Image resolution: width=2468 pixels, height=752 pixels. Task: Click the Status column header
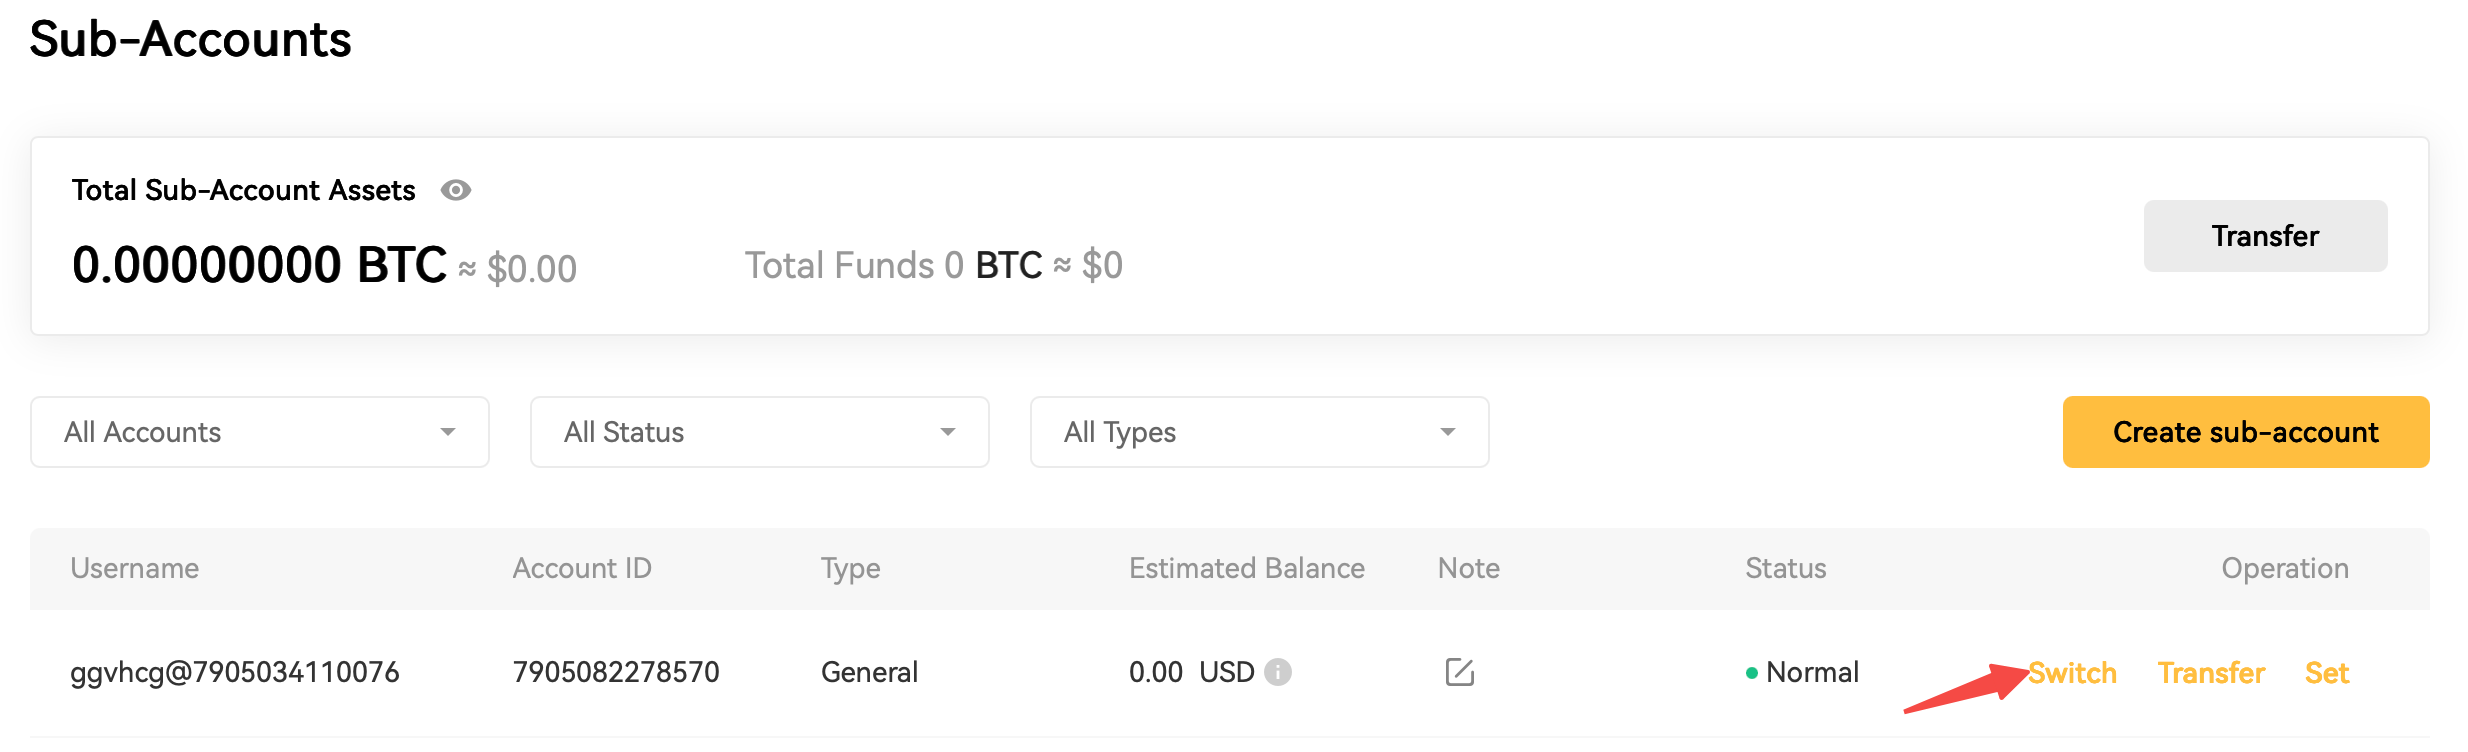pos(1785,568)
